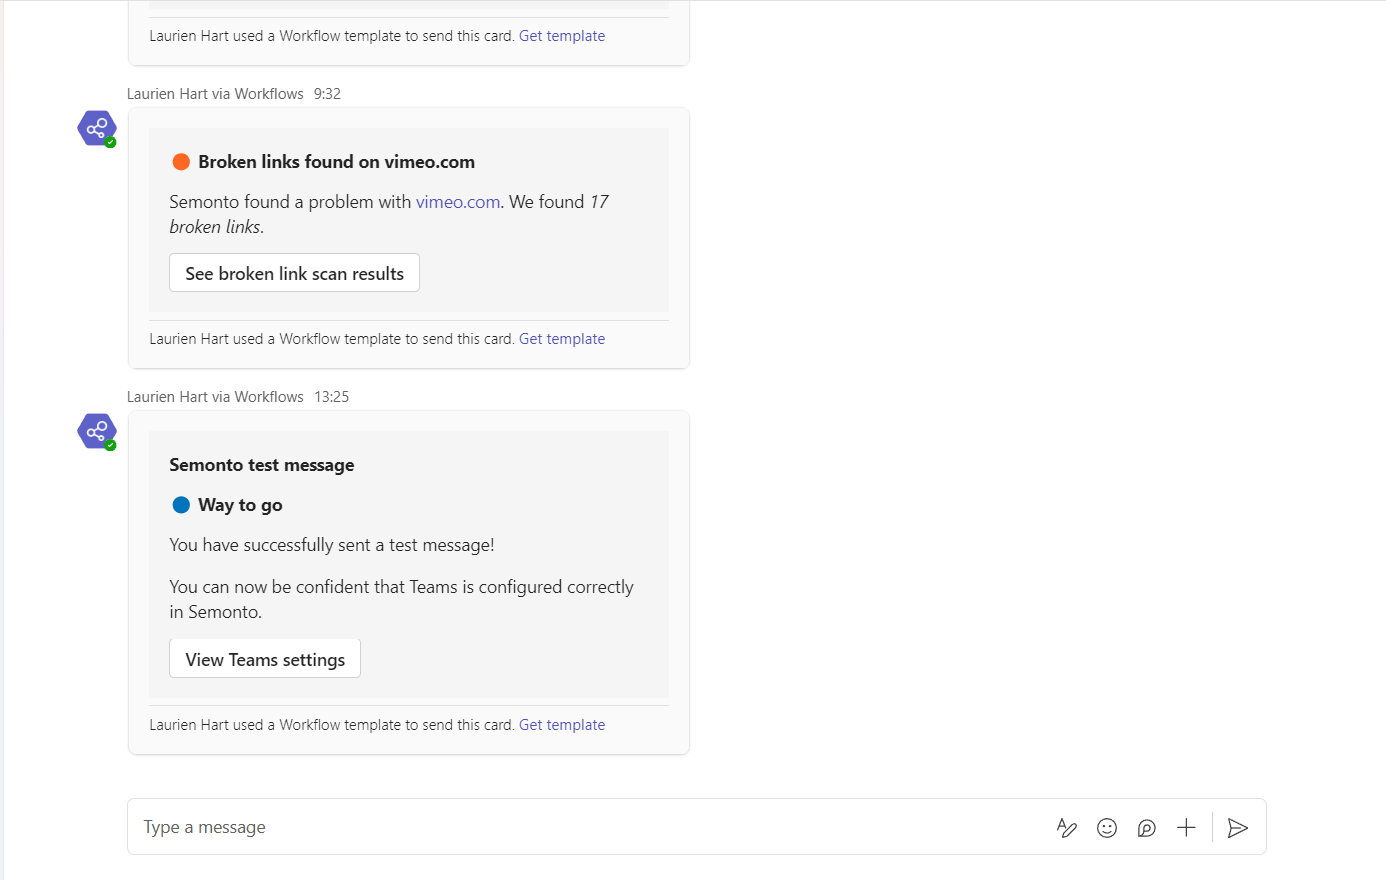
Task: Click the sender name on the 13:25 message
Action: point(215,397)
